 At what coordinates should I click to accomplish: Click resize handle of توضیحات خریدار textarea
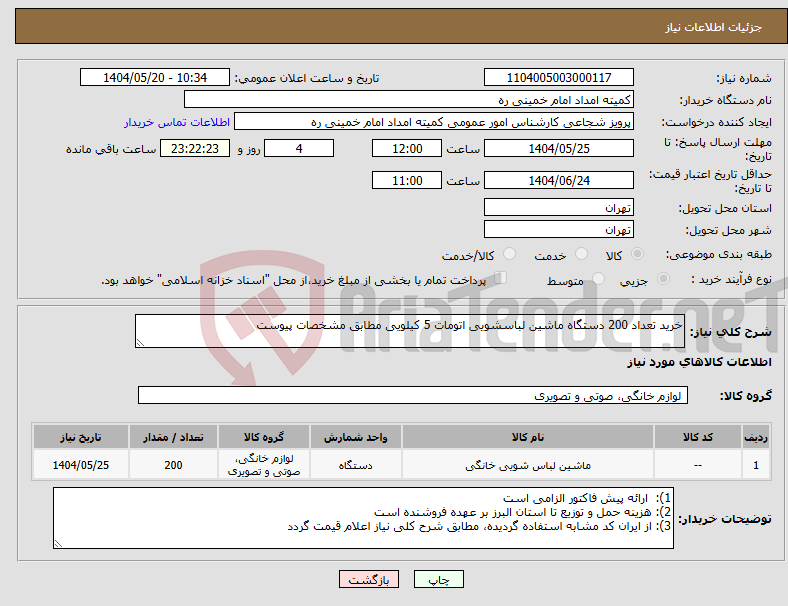[x=58, y=544]
